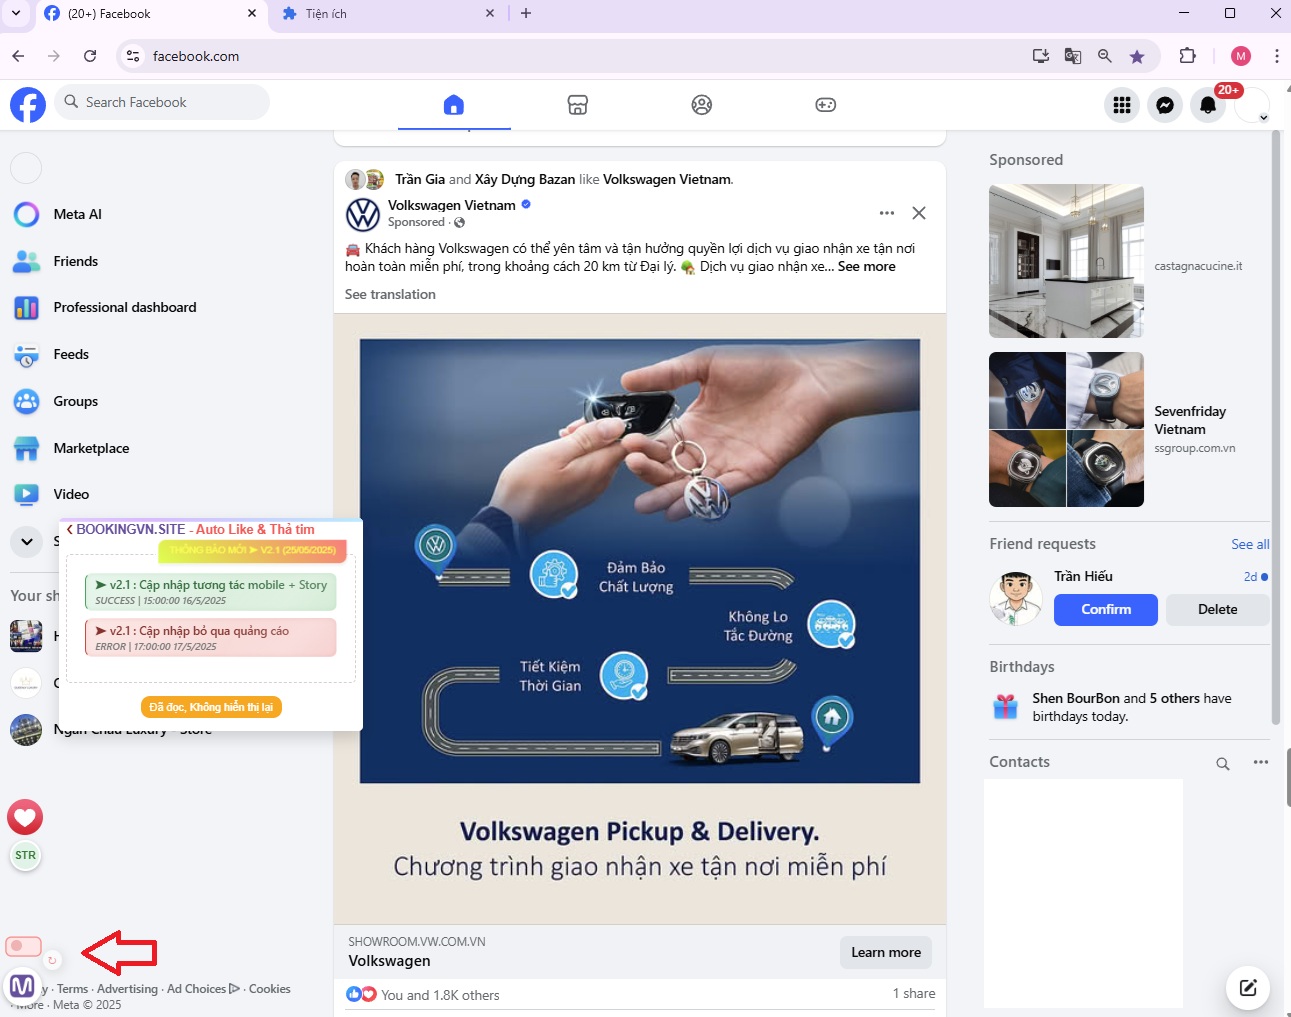The image size is (1291, 1017).
Task: Open a new browser tab
Action: click(x=526, y=14)
